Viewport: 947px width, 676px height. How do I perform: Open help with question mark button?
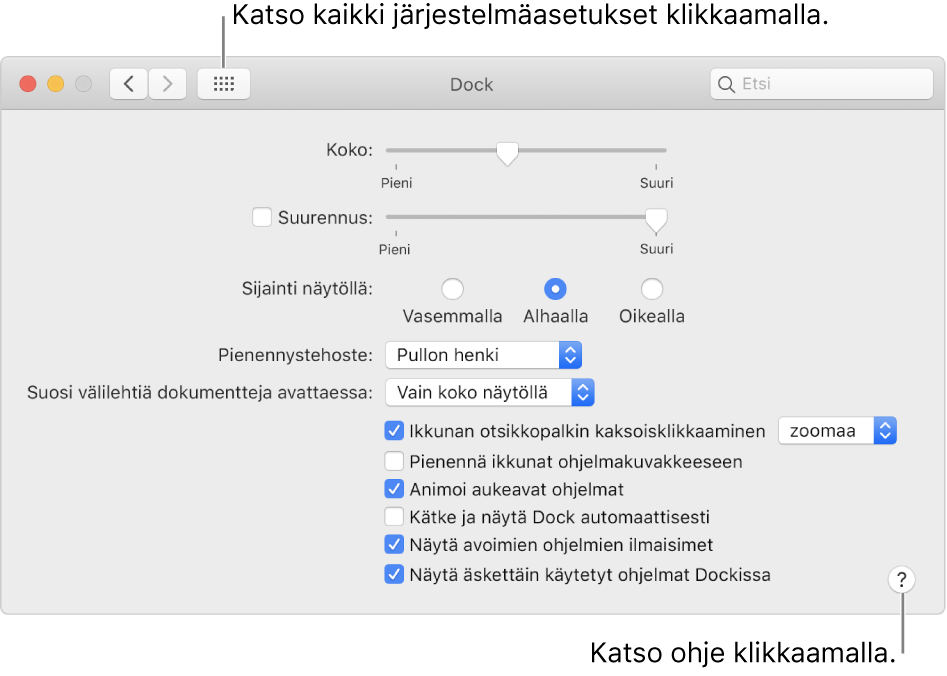click(901, 580)
